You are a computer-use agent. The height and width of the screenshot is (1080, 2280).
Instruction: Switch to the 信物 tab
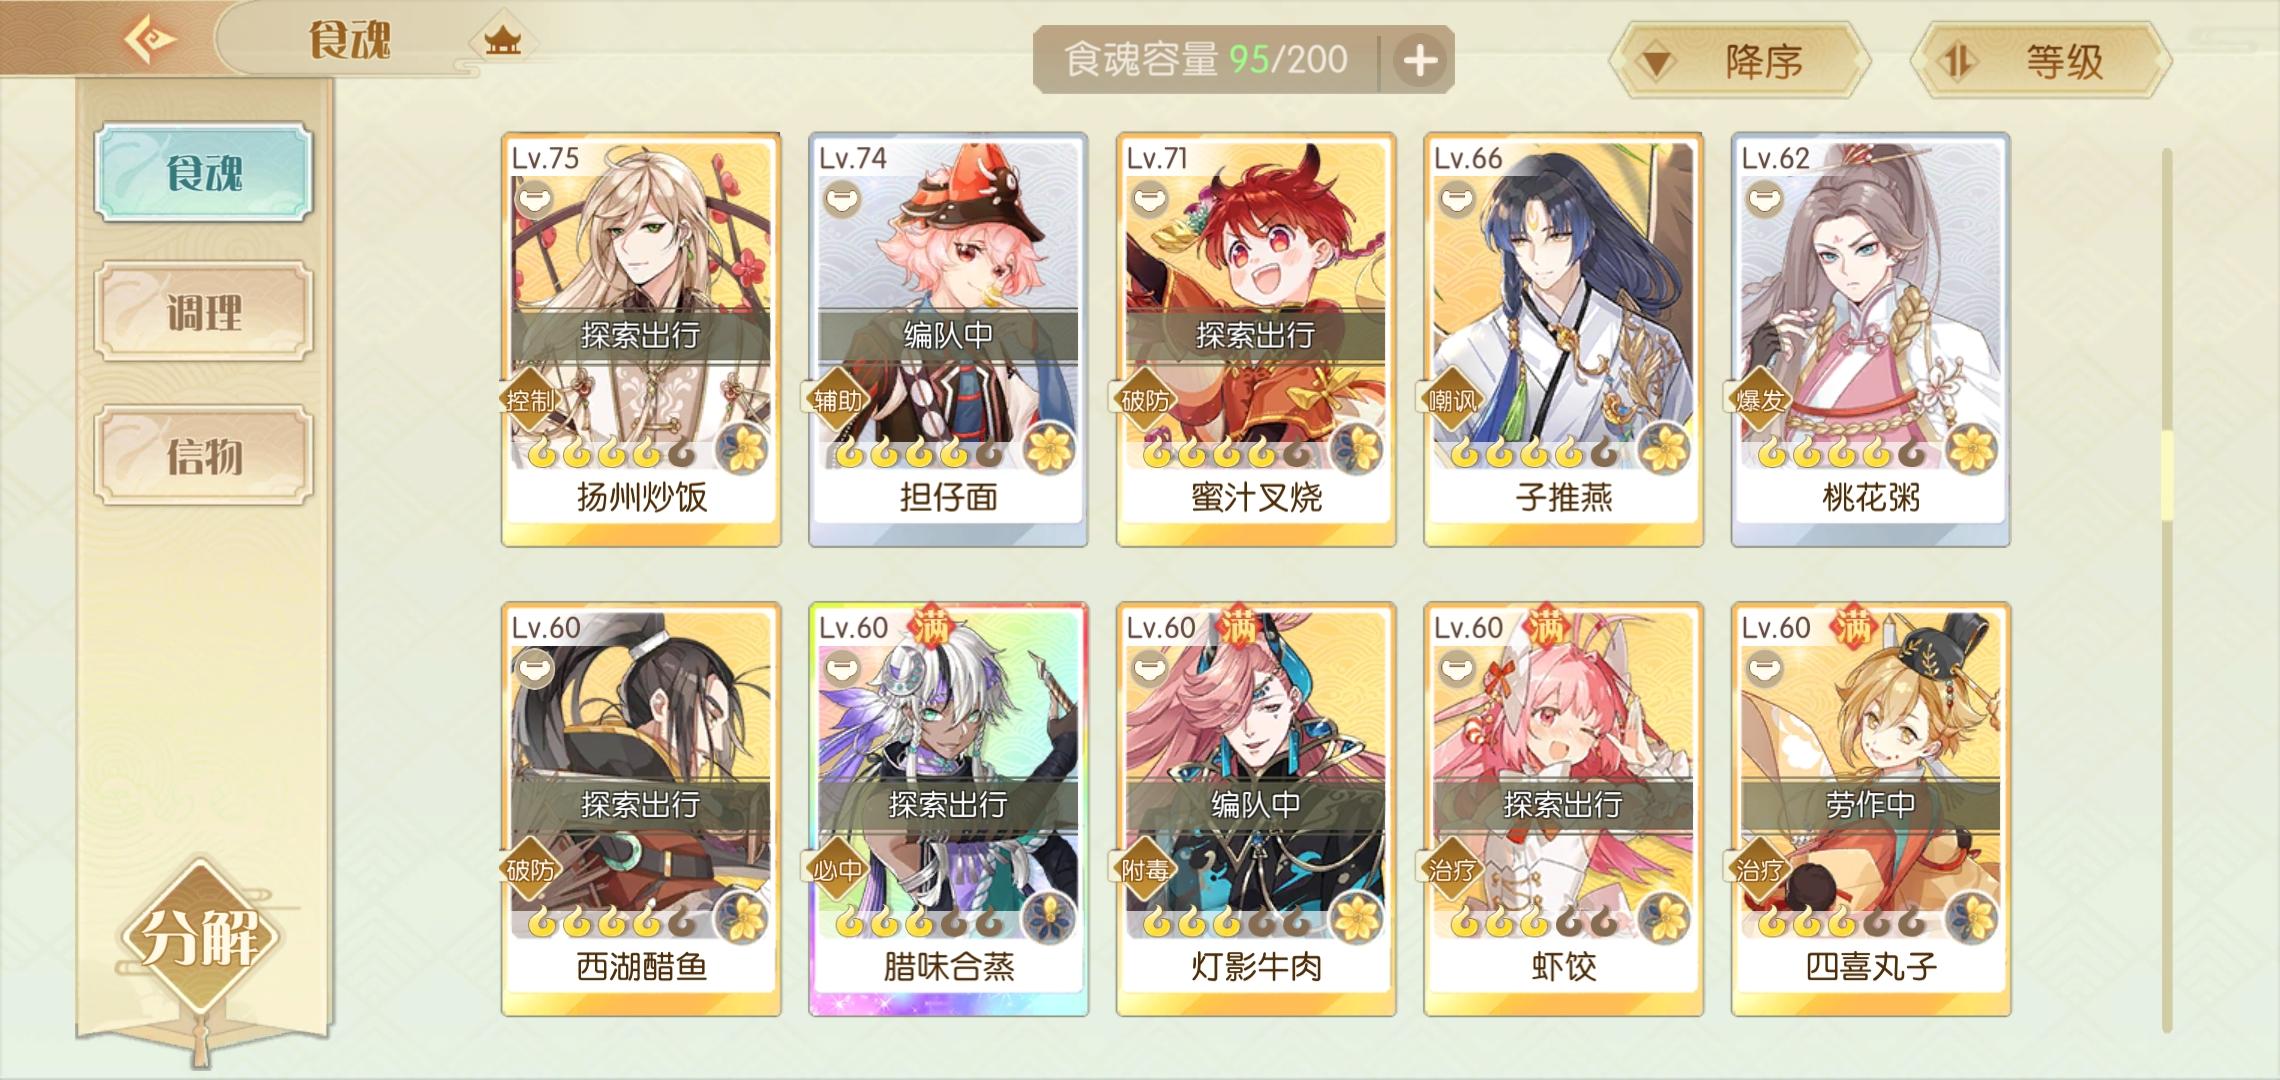pyautogui.click(x=204, y=456)
